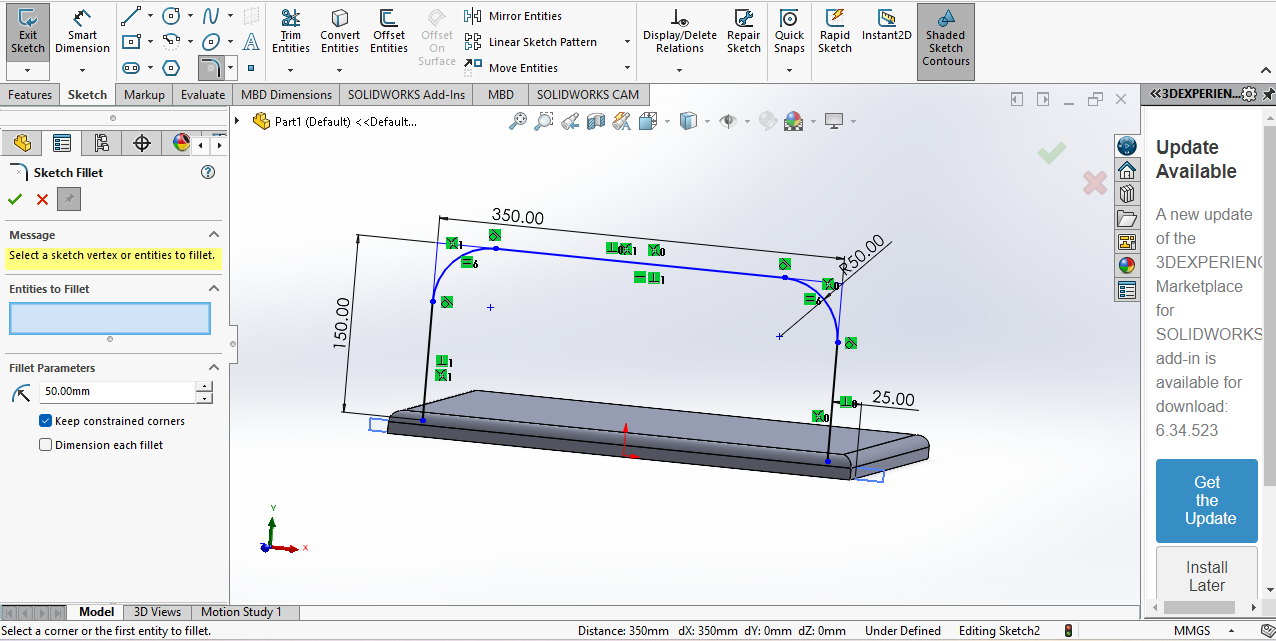Cancel the Sketch Fillet with red X
The image size is (1276, 641).
pyautogui.click(x=42, y=199)
